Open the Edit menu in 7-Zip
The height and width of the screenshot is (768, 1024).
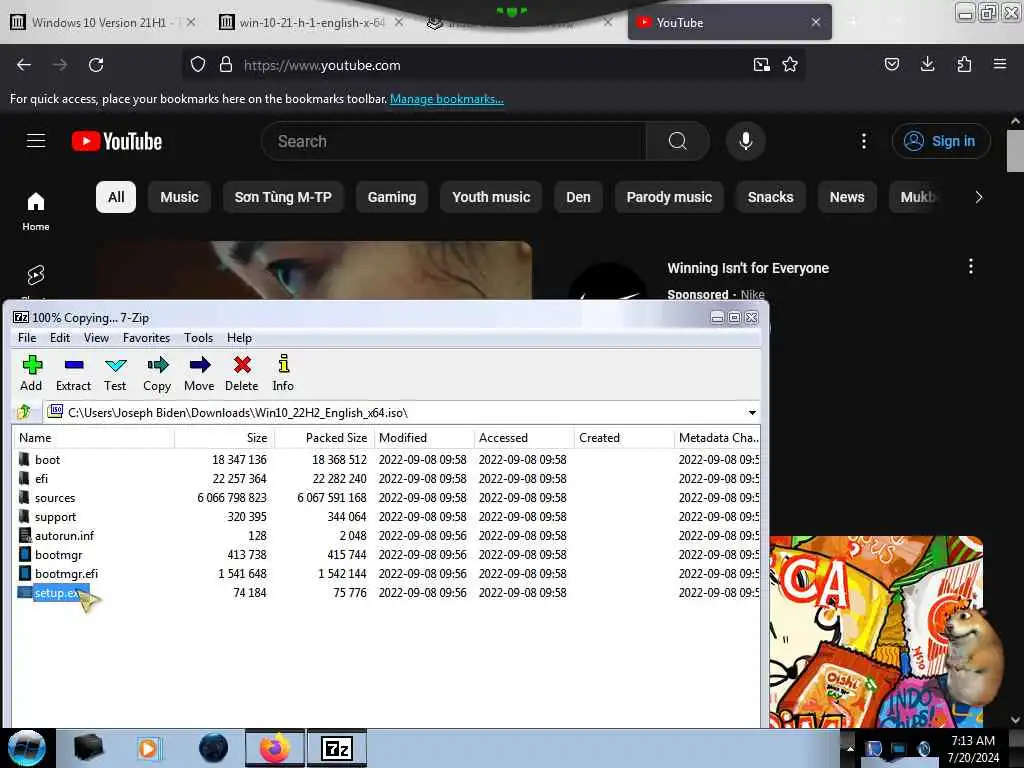(x=59, y=338)
